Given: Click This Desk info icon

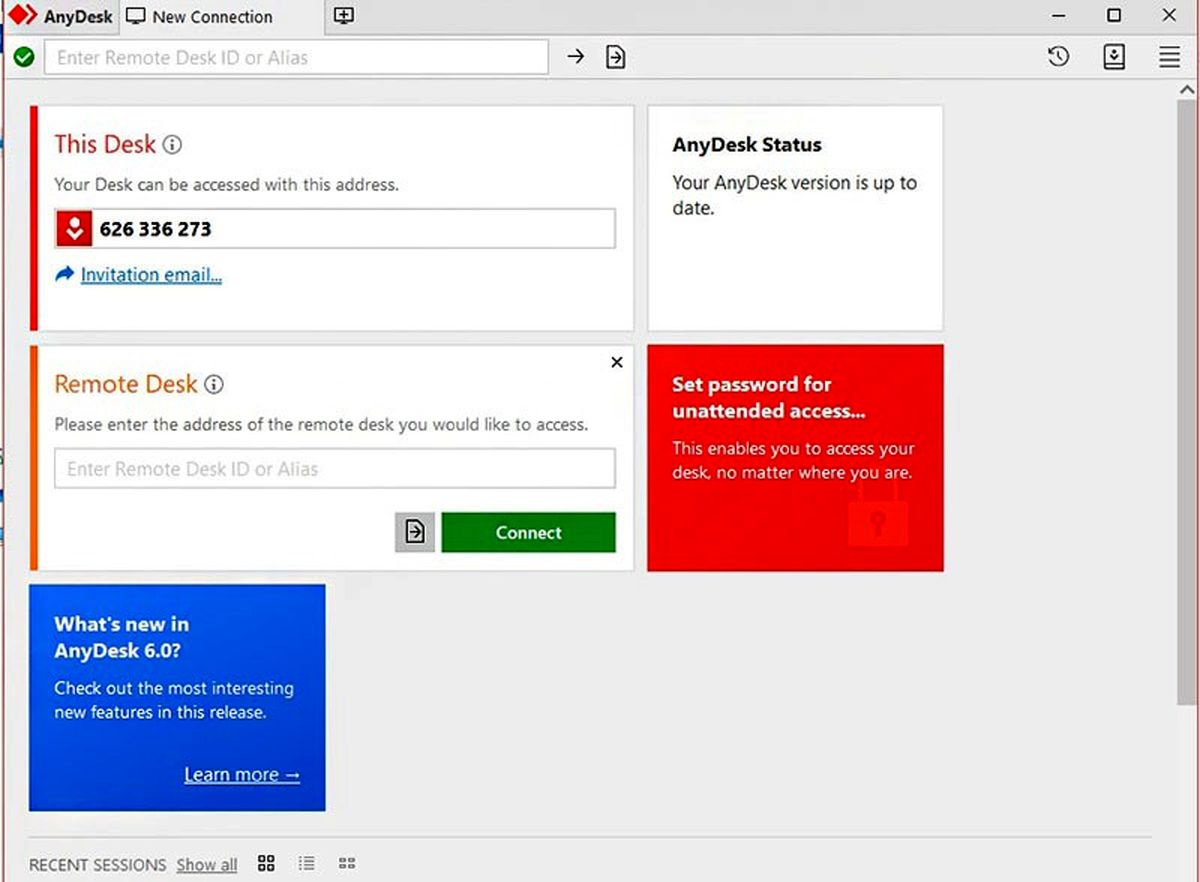Looking at the screenshot, I should (x=172, y=145).
